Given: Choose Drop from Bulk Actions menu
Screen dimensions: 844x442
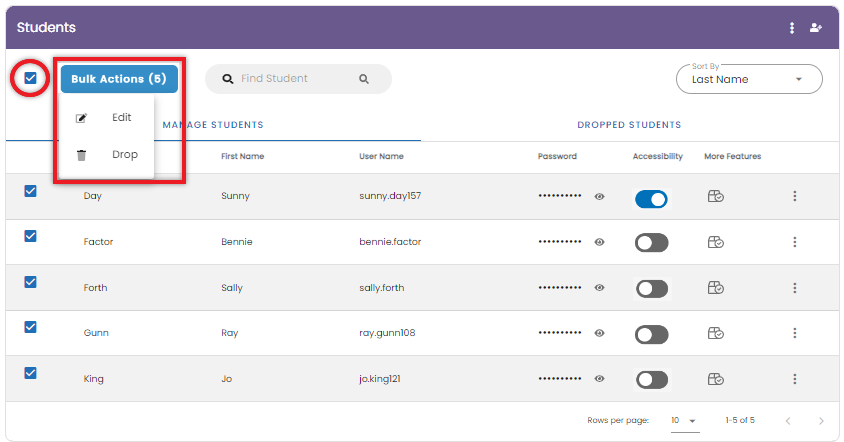Looking at the screenshot, I should click(x=106, y=155).
